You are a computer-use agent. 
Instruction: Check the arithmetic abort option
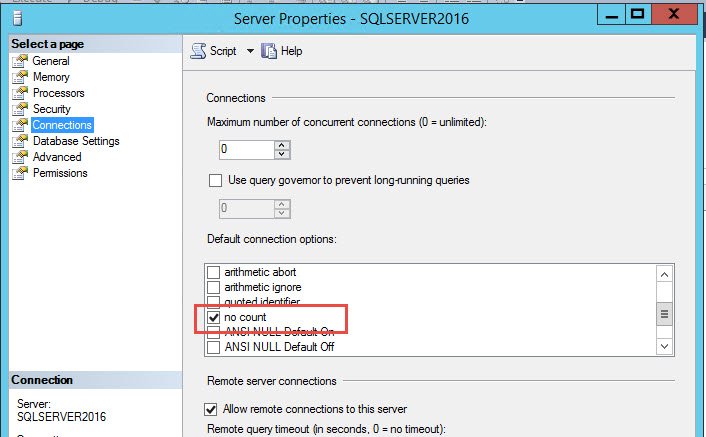213,272
